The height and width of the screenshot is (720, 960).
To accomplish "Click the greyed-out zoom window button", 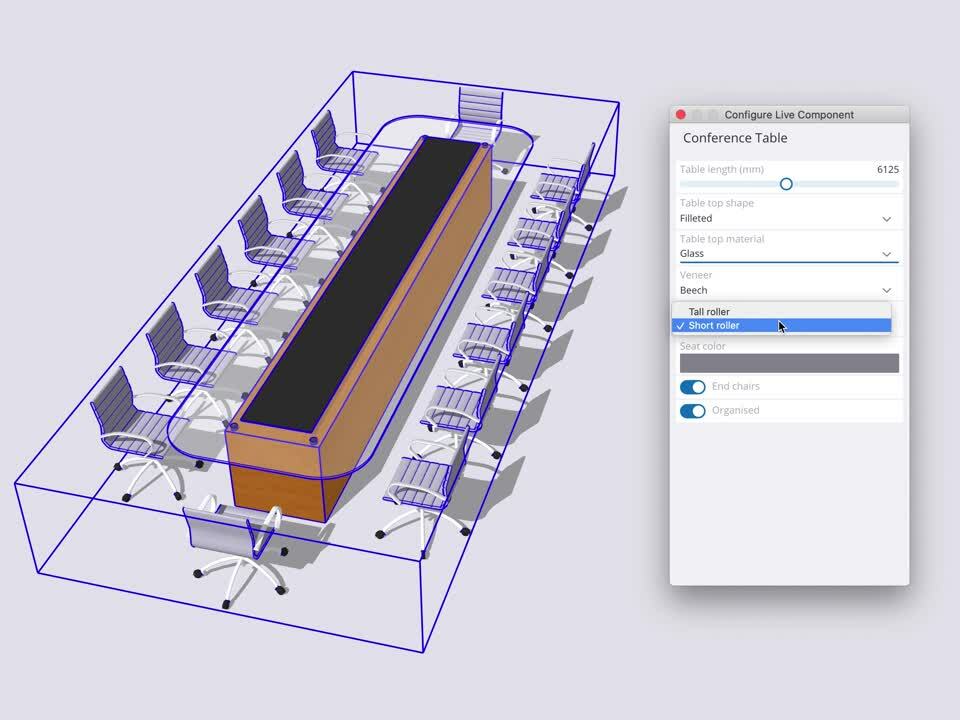I will [x=713, y=115].
